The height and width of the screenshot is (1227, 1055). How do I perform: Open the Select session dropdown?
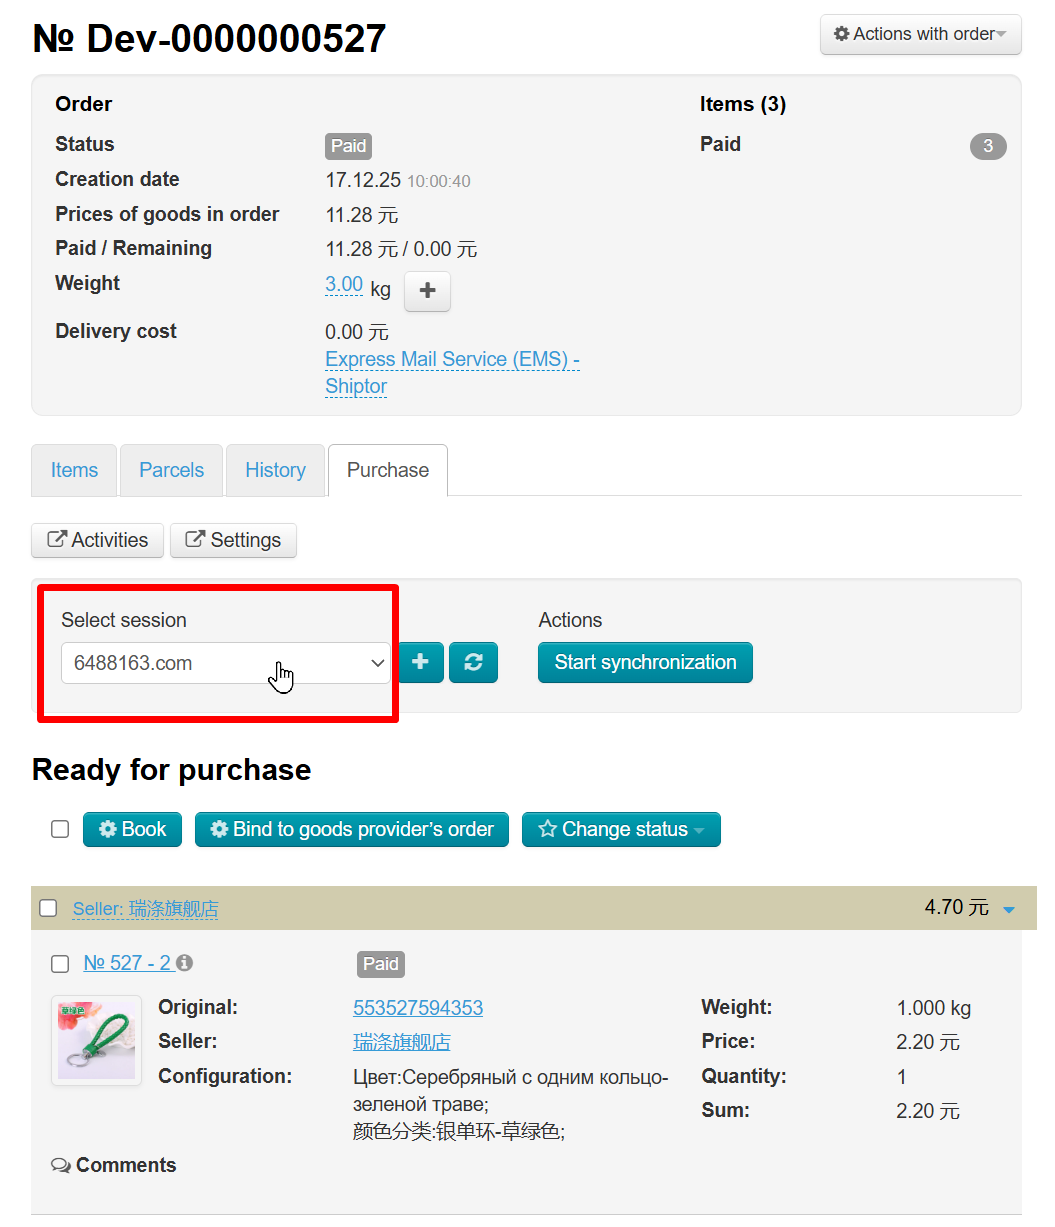[x=225, y=663]
